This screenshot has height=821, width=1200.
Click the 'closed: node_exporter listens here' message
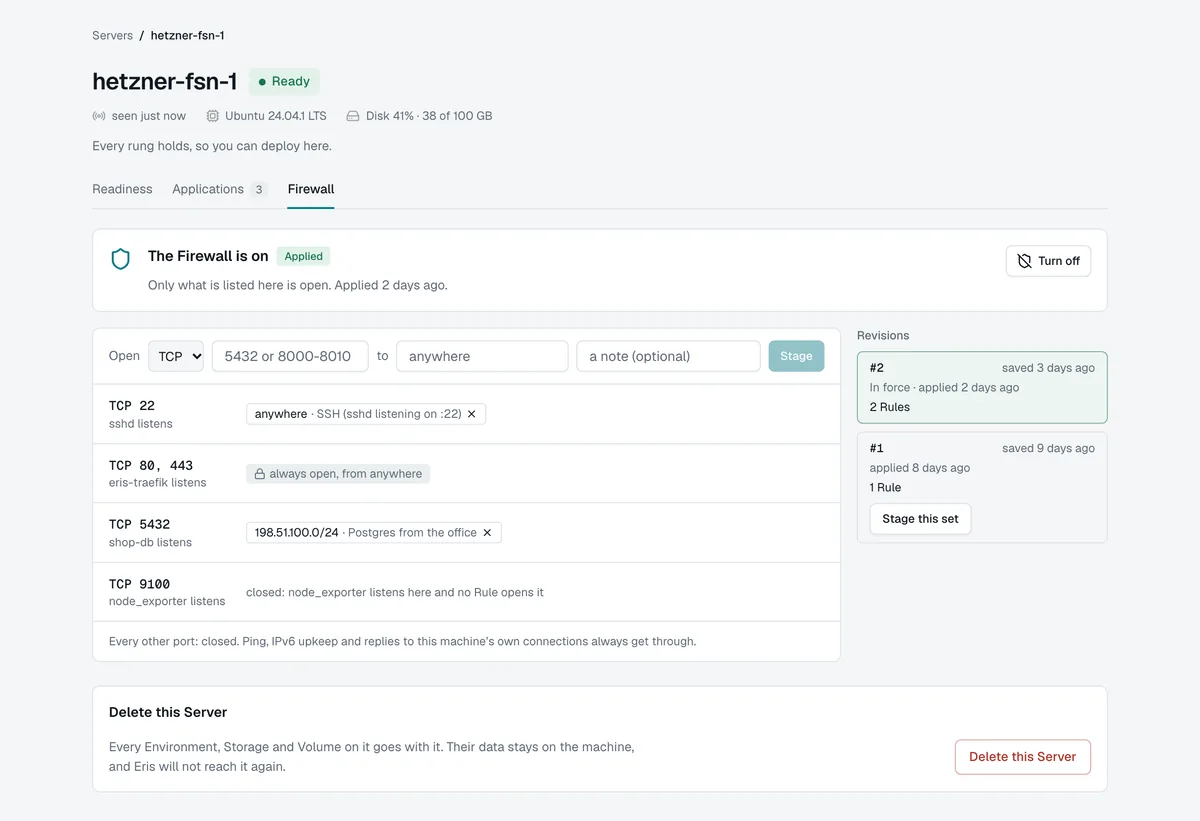(395, 592)
